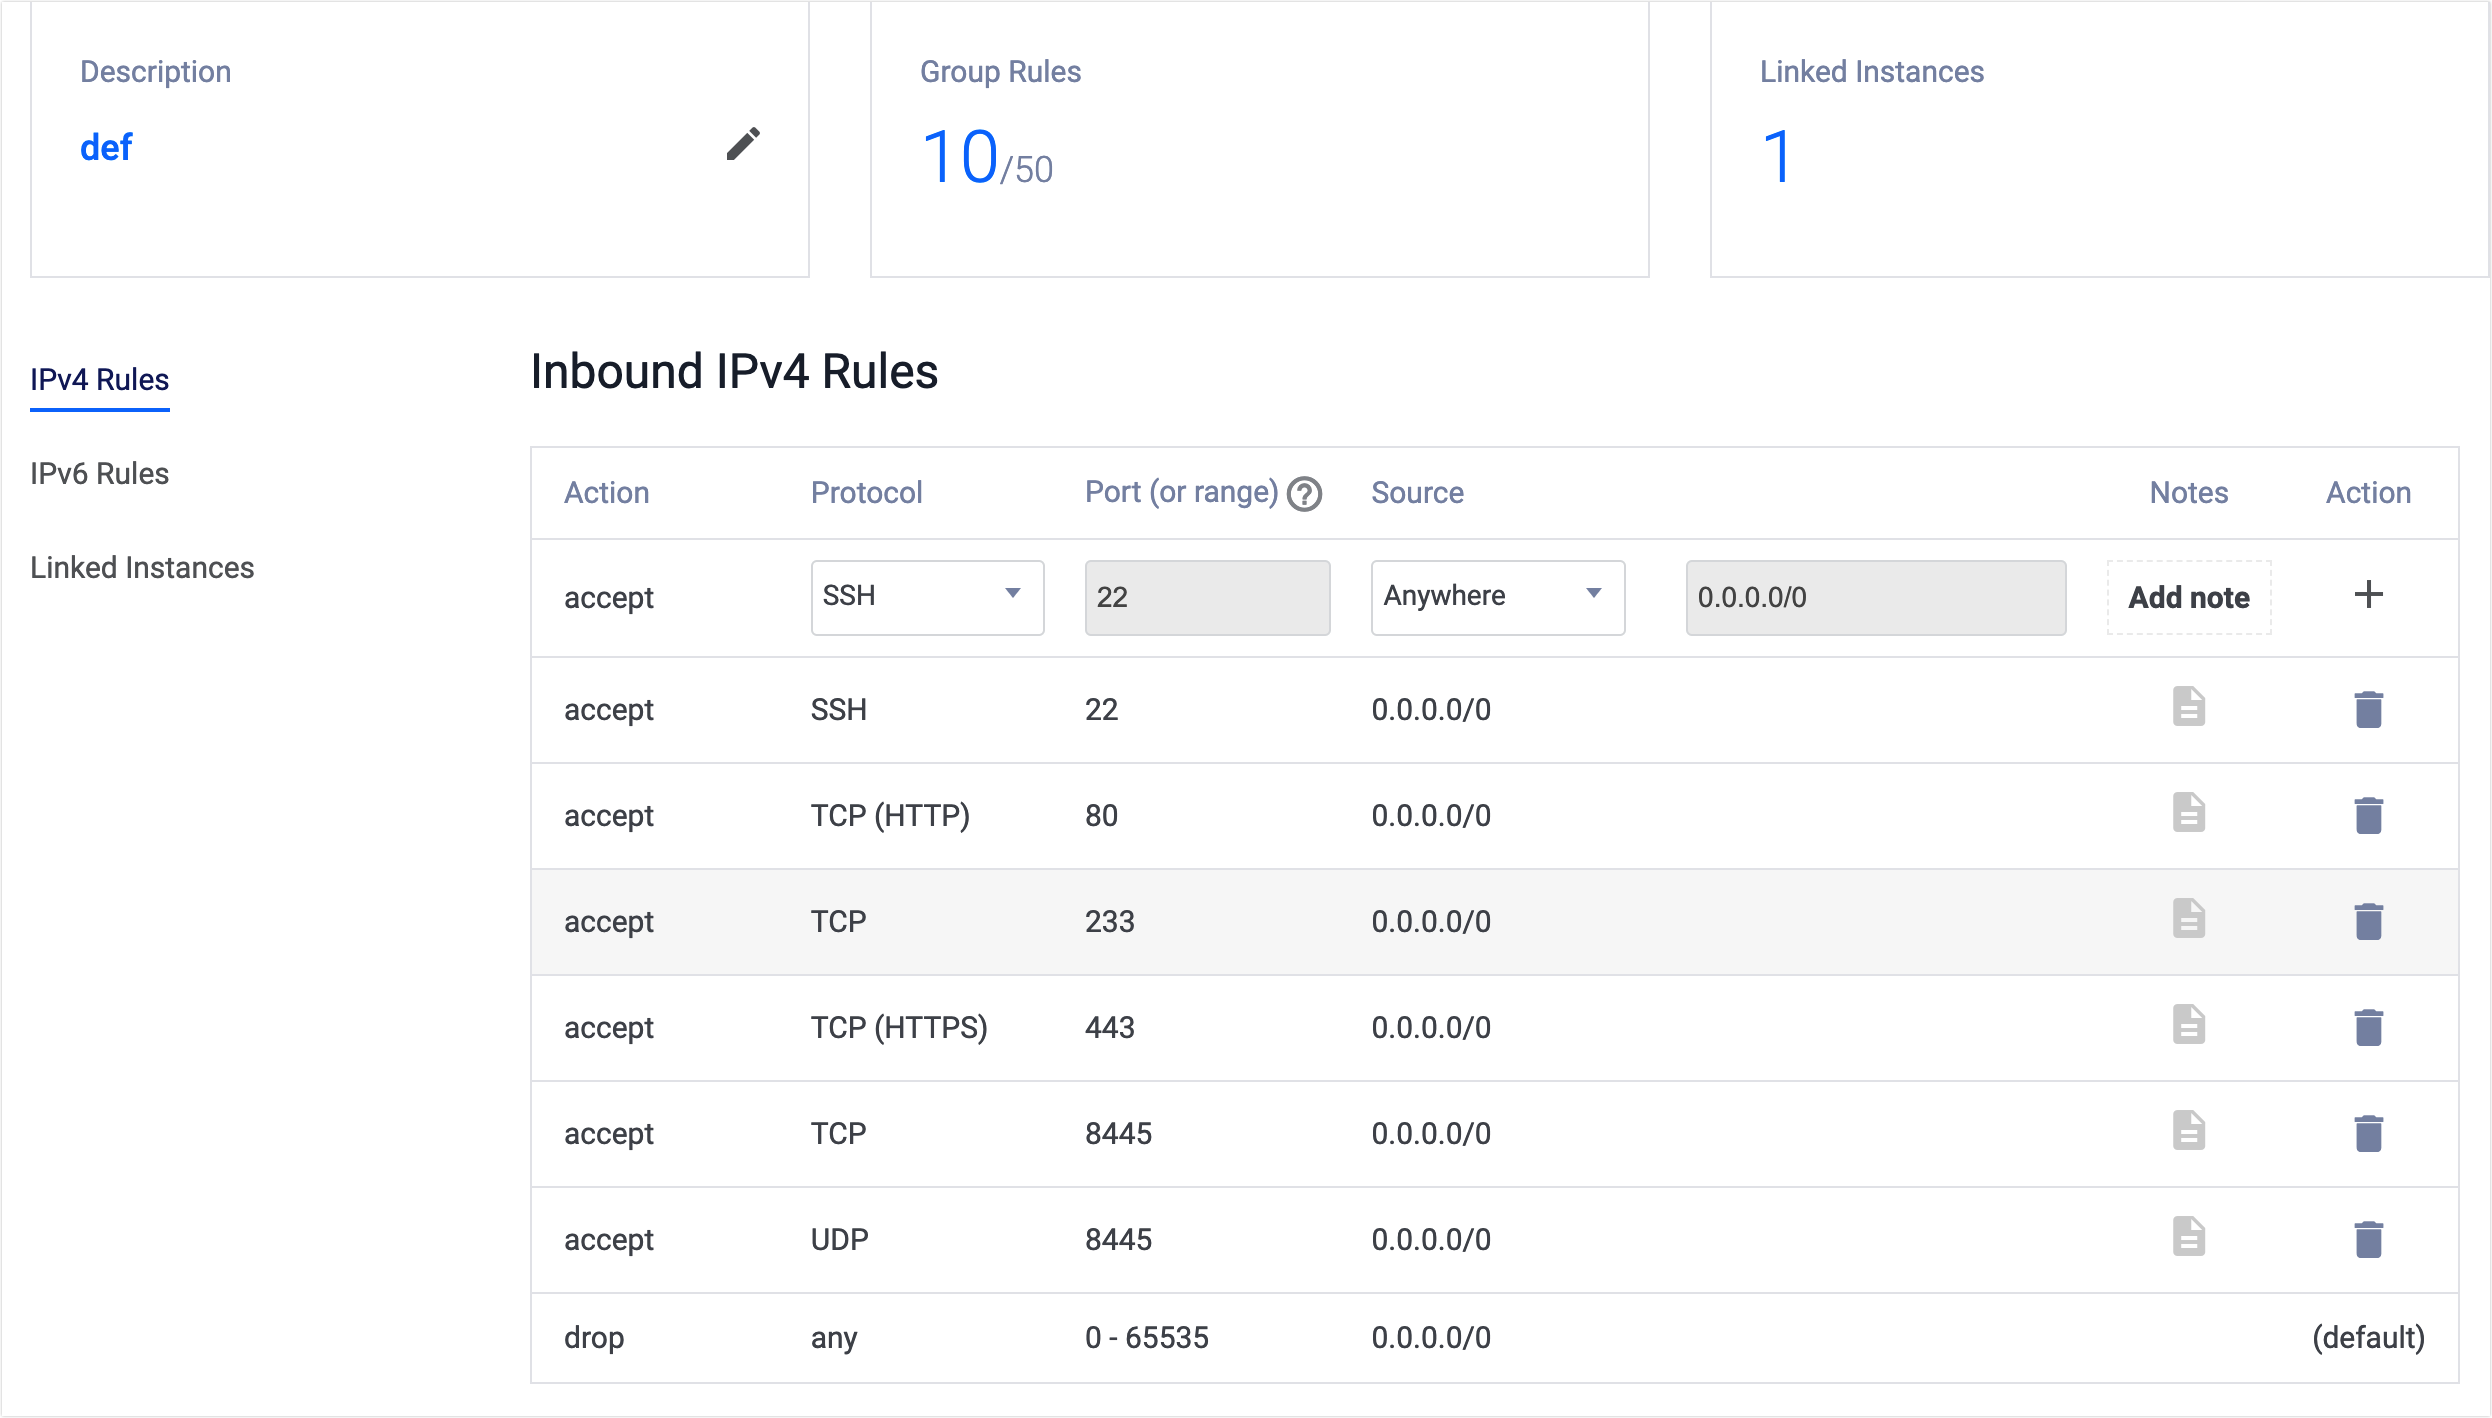Delete the TCP (HTTPS) port 443 rule
Image resolution: width=2492 pixels, height=1418 pixels.
[x=2368, y=1027]
